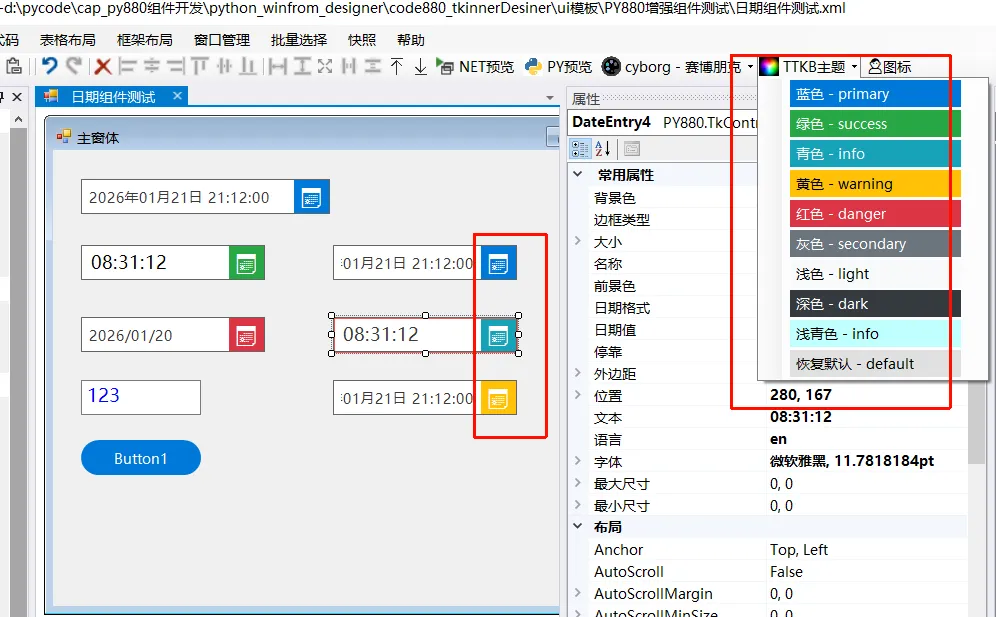Select 深色 - dark menu entry
The width and height of the screenshot is (996, 617).
pyautogui.click(x=875, y=304)
